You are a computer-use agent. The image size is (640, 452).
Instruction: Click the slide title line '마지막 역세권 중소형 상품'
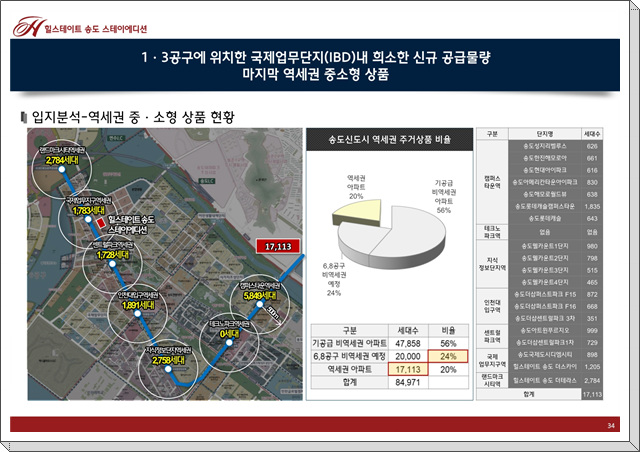tap(315, 74)
